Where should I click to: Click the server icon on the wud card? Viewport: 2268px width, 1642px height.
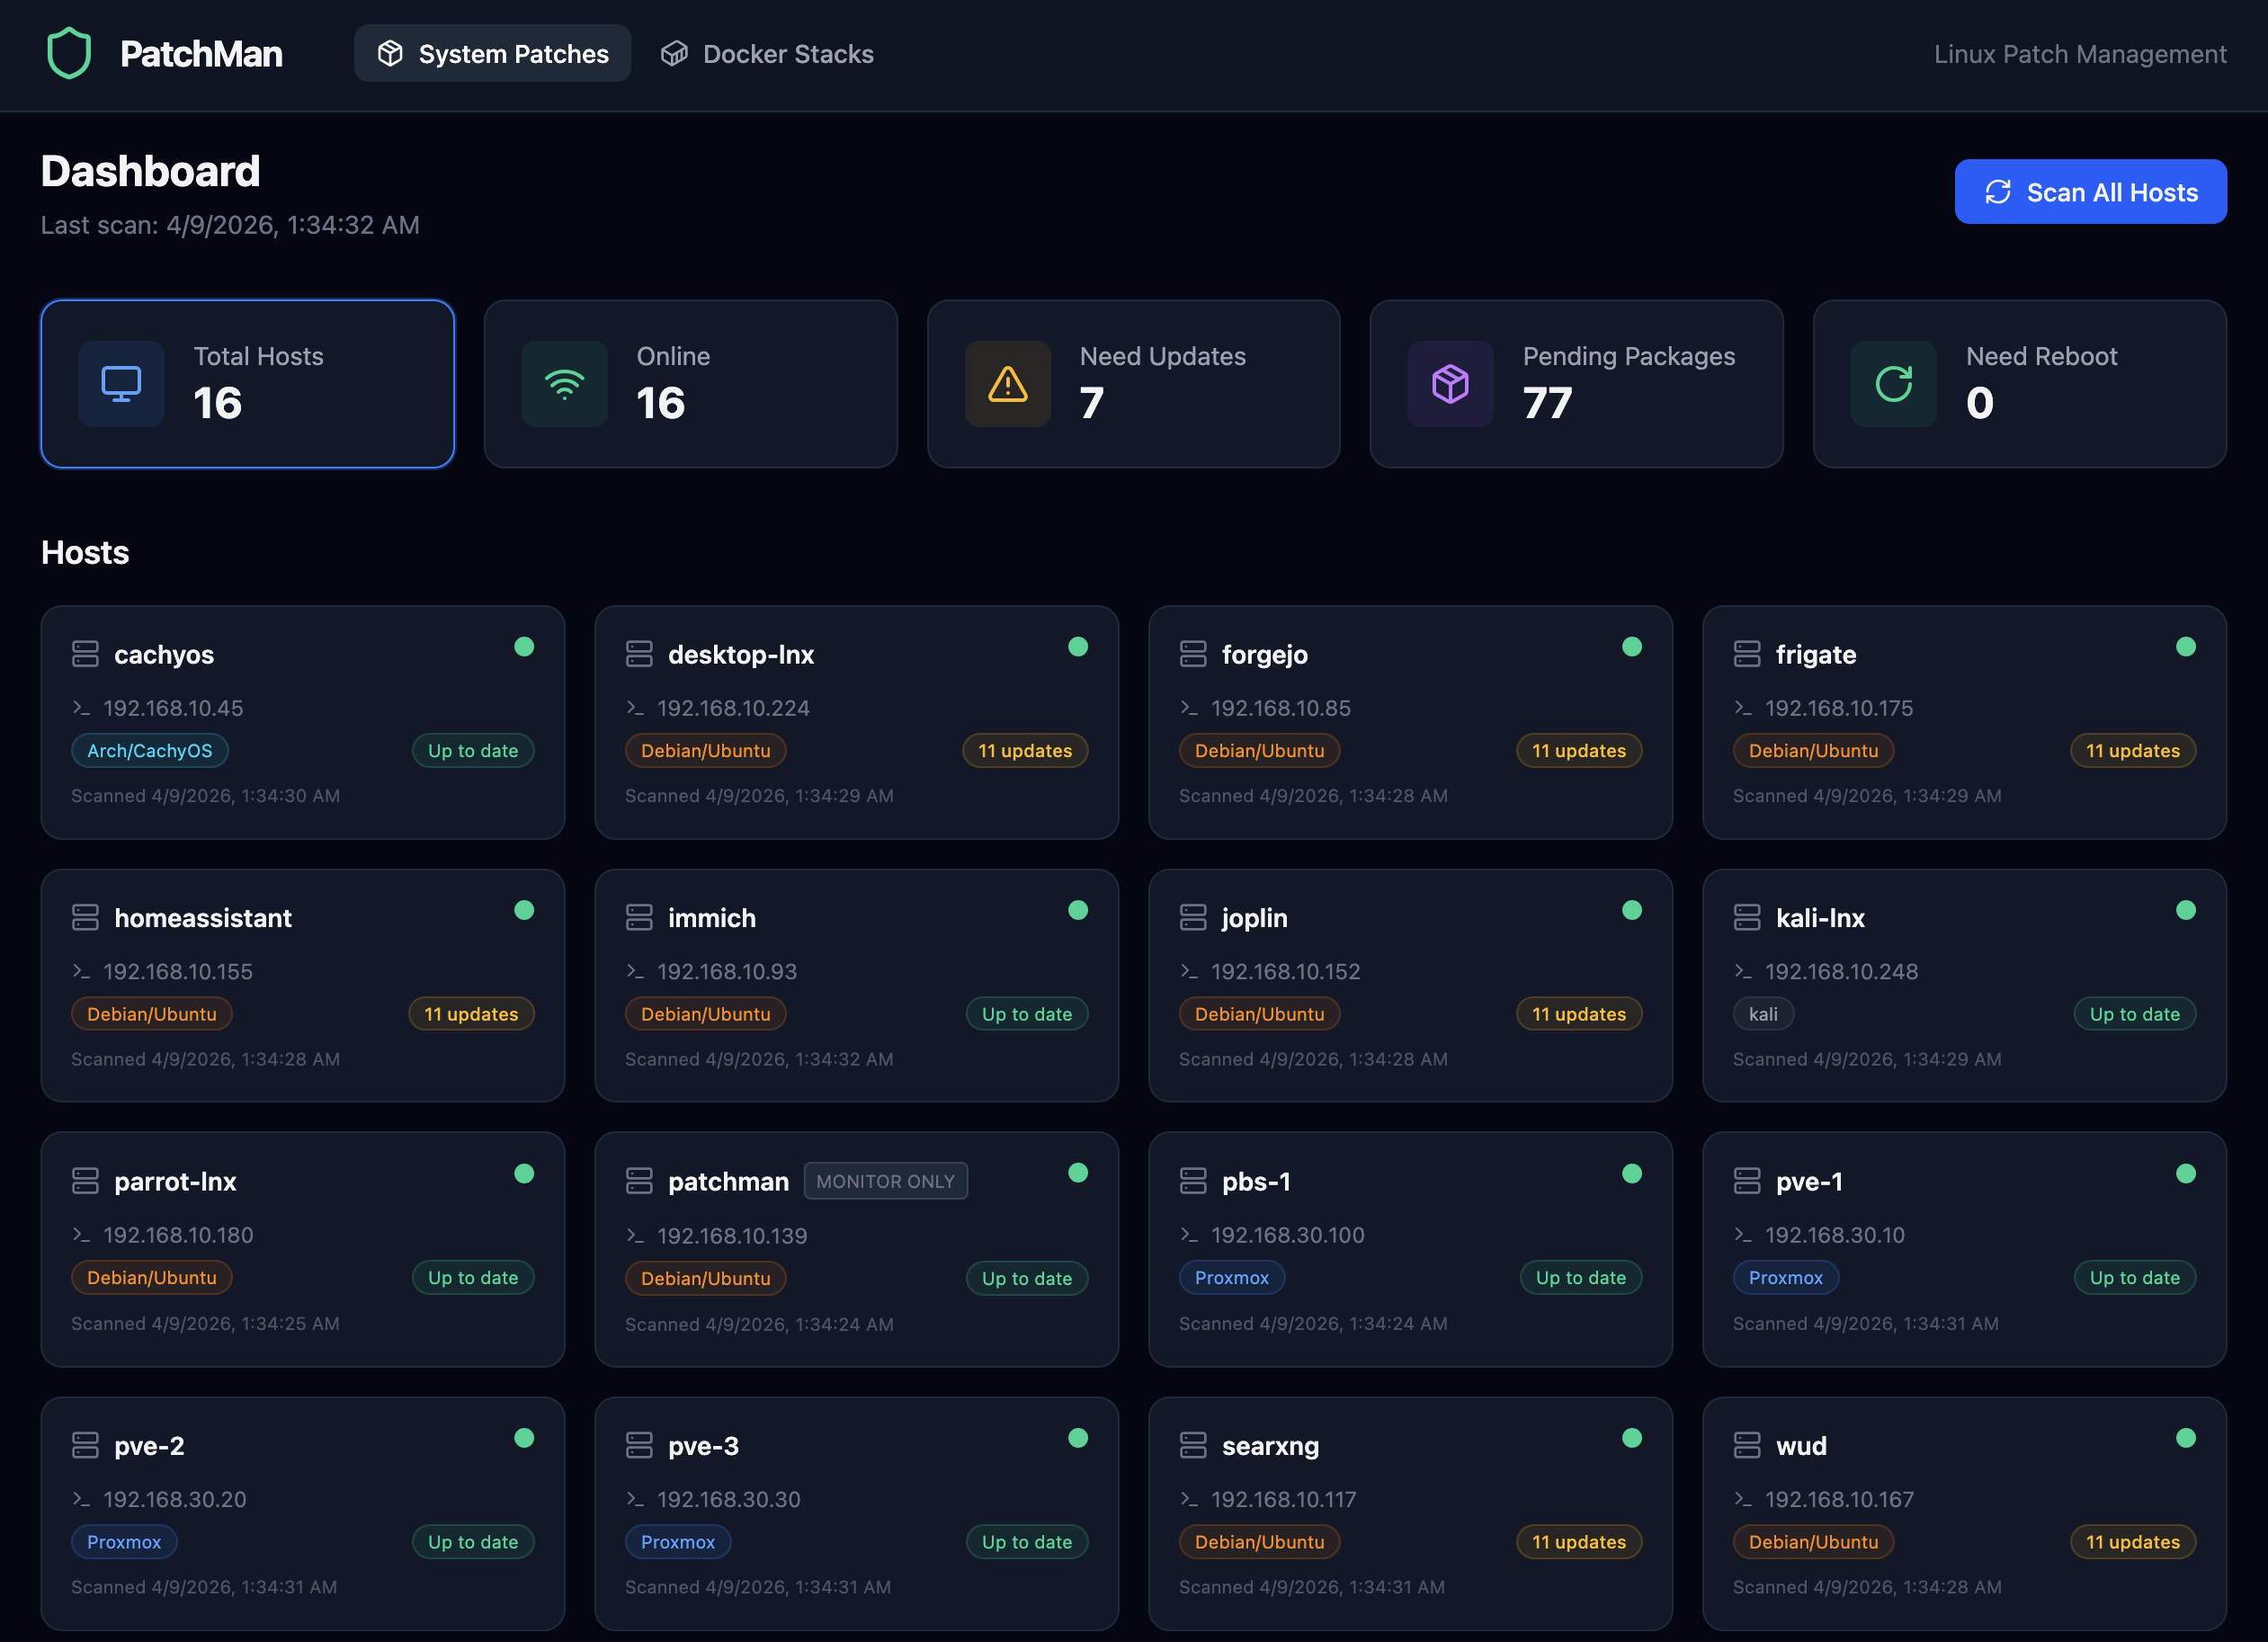[1747, 1445]
